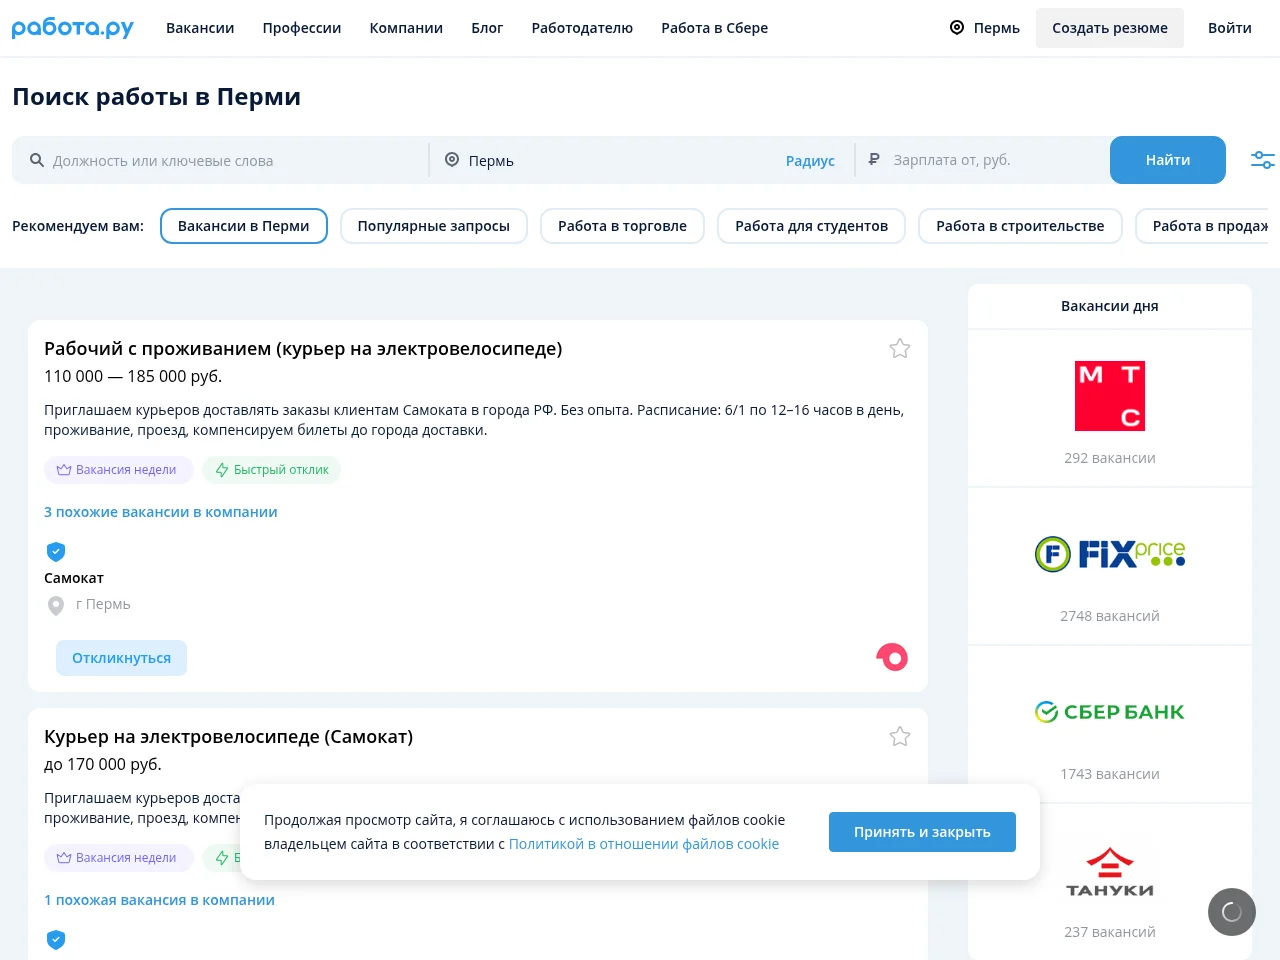1280x960 pixels.
Task: Open 1 похожая вакансия в компании link
Action: point(159,900)
